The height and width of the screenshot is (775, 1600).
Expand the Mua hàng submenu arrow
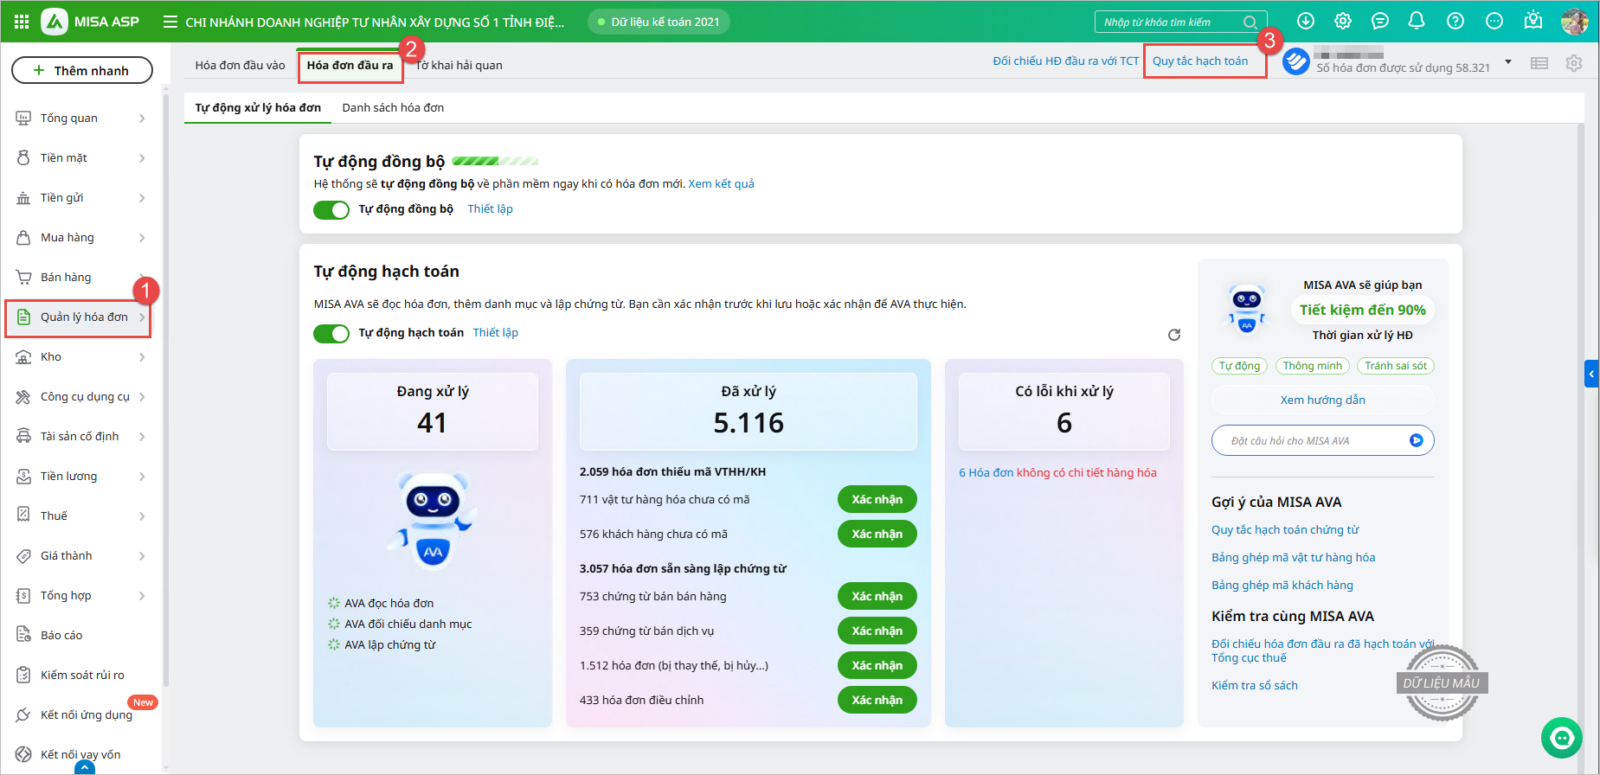point(142,238)
